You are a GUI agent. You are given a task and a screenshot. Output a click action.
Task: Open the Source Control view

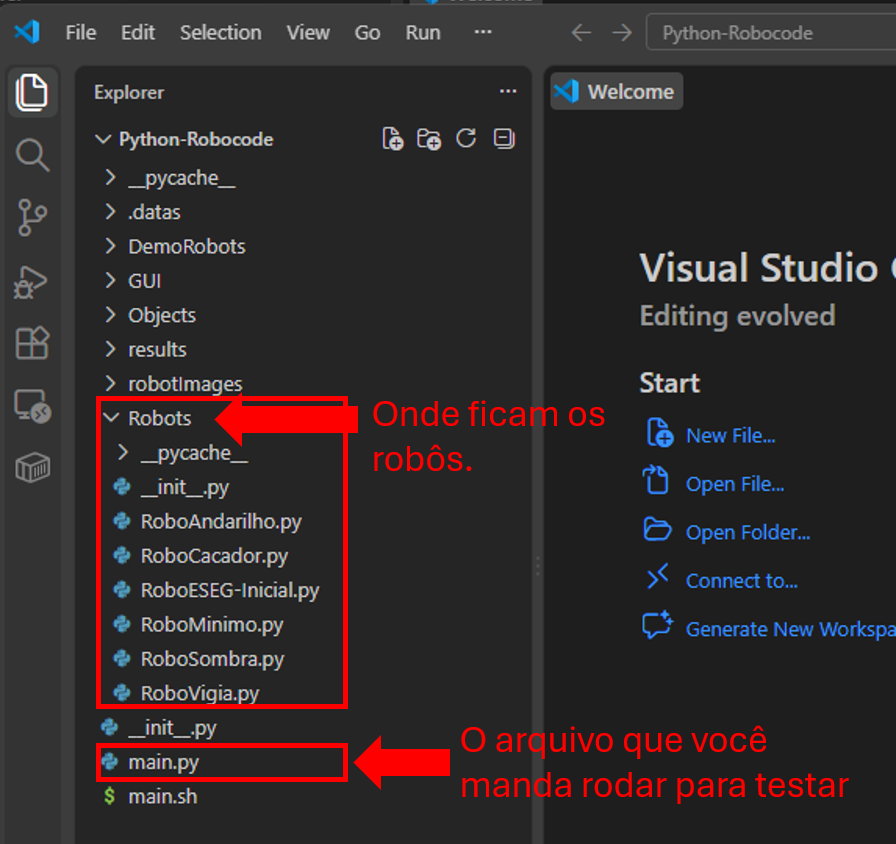pyautogui.click(x=32, y=218)
